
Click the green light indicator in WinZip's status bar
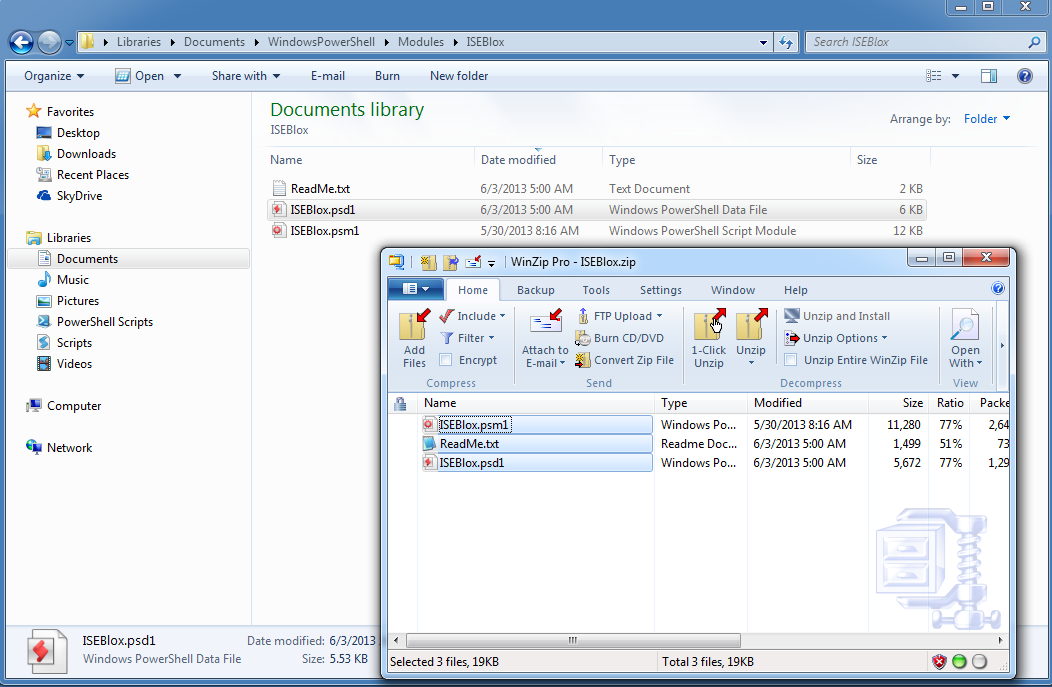click(x=959, y=662)
